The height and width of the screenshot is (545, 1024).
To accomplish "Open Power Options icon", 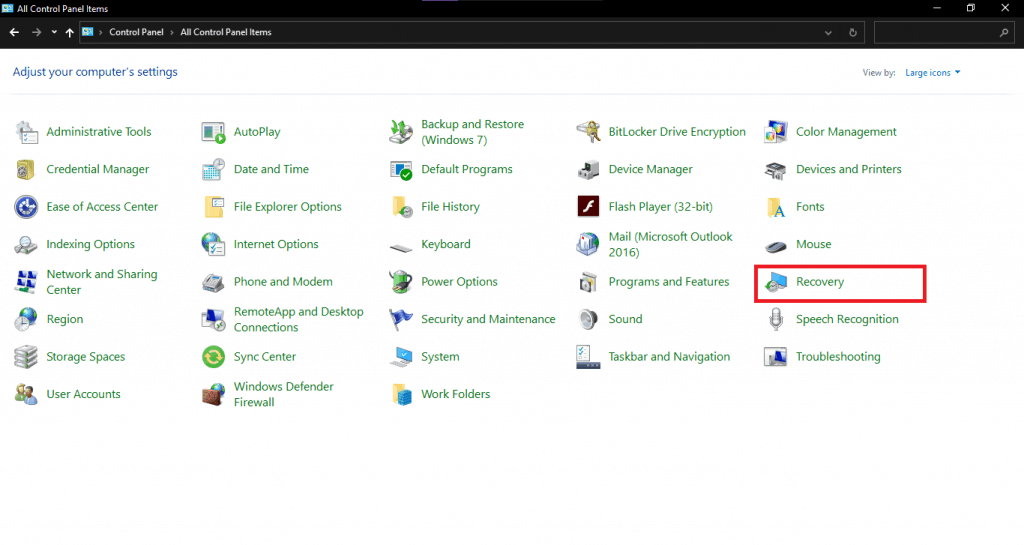I will (400, 282).
